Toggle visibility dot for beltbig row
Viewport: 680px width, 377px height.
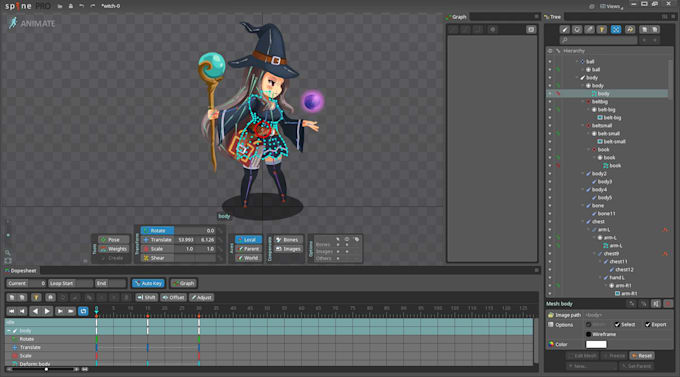click(550, 102)
